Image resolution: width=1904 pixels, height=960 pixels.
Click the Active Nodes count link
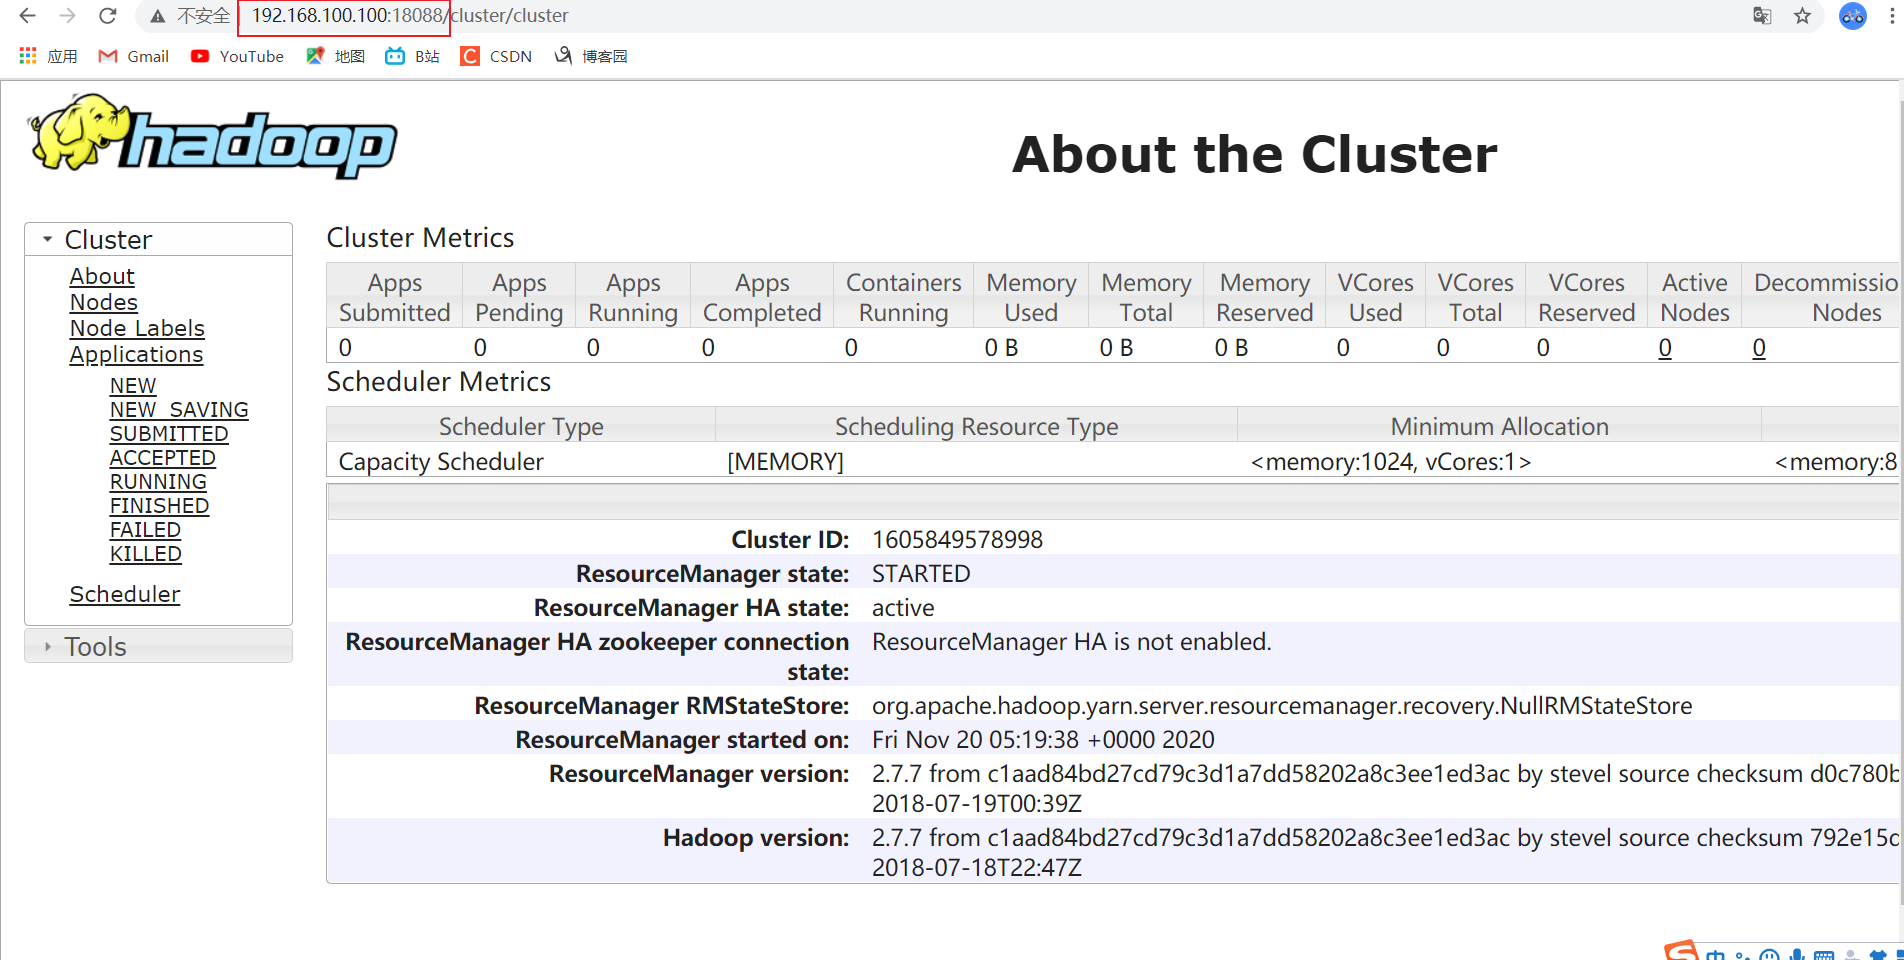pyautogui.click(x=1665, y=348)
